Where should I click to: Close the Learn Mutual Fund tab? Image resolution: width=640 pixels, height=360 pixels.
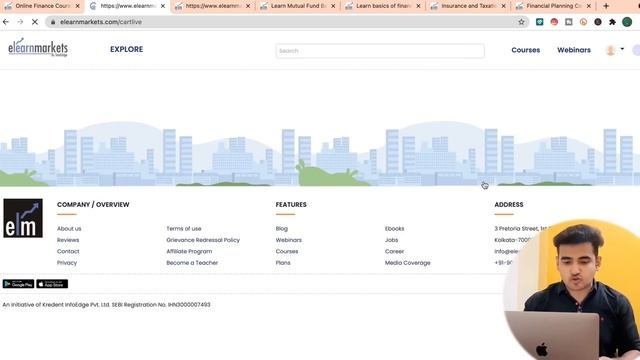pos(333,6)
